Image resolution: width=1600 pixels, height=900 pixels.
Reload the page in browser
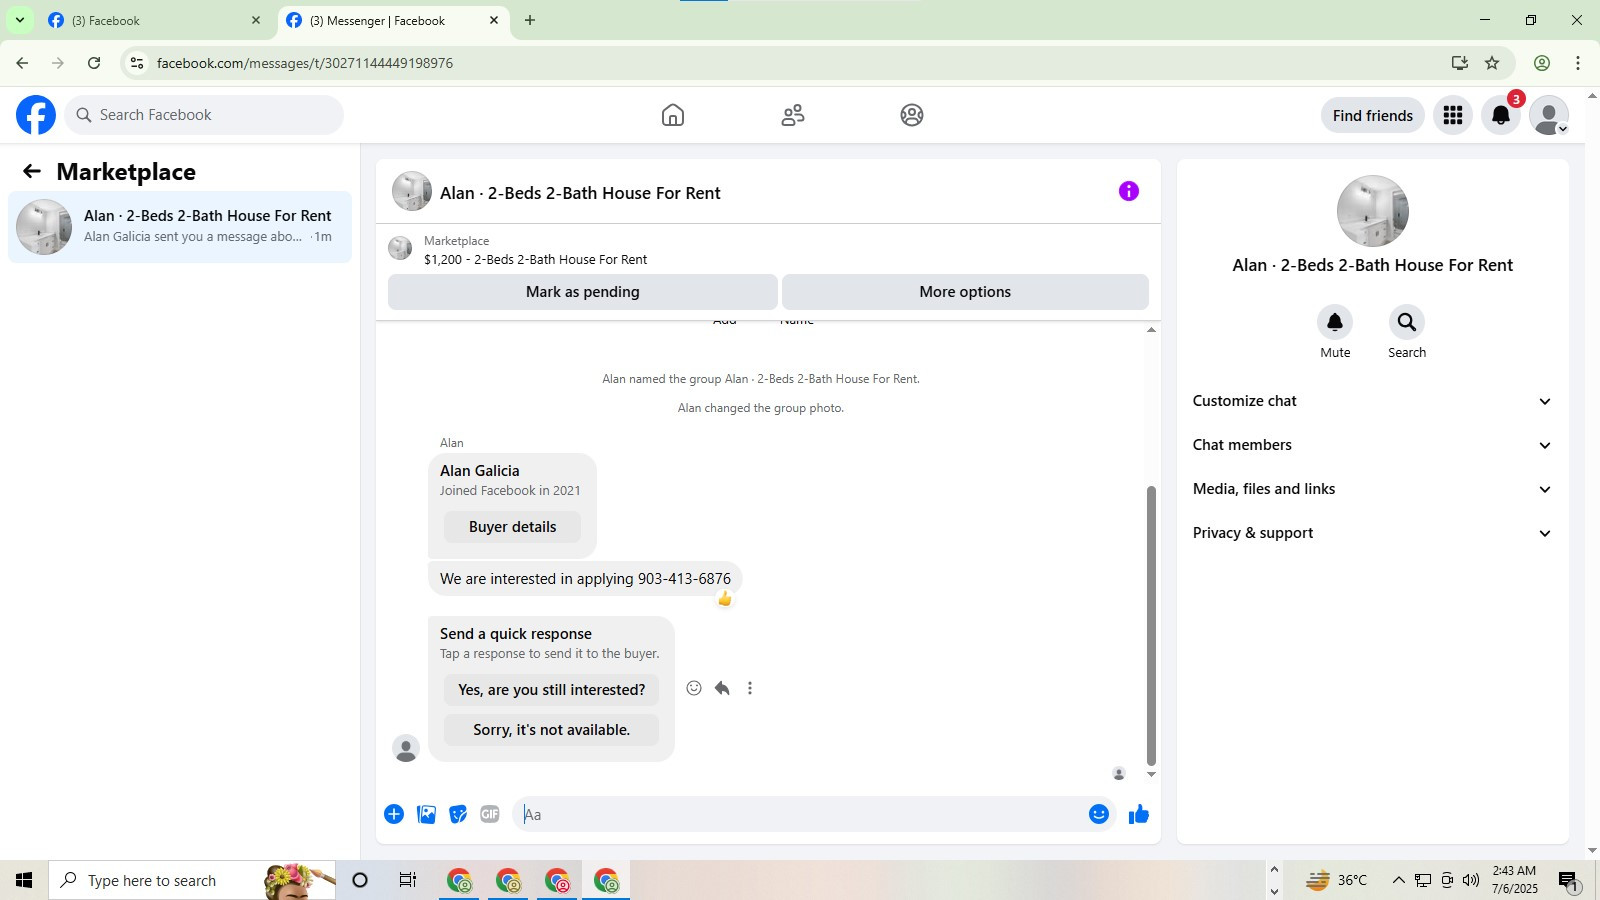(x=94, y=63)
